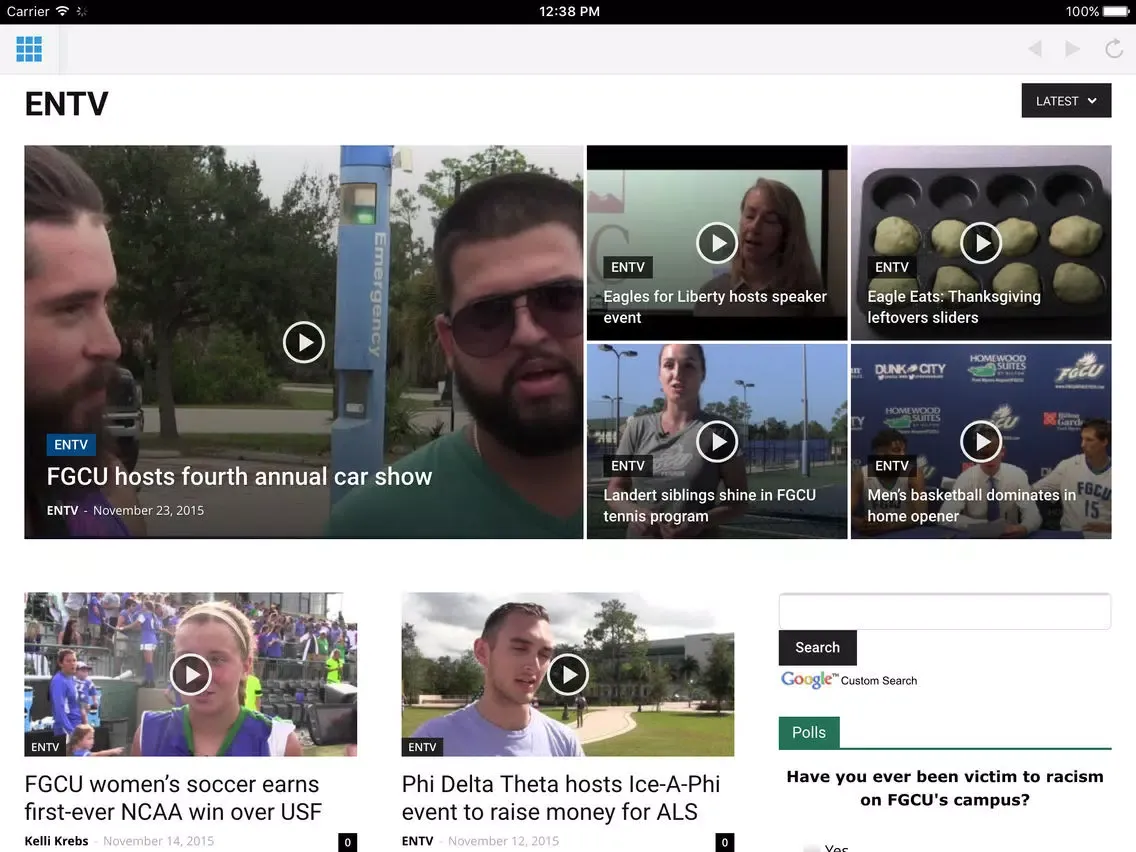Go forward with the right arrow

pos(1073,49)
